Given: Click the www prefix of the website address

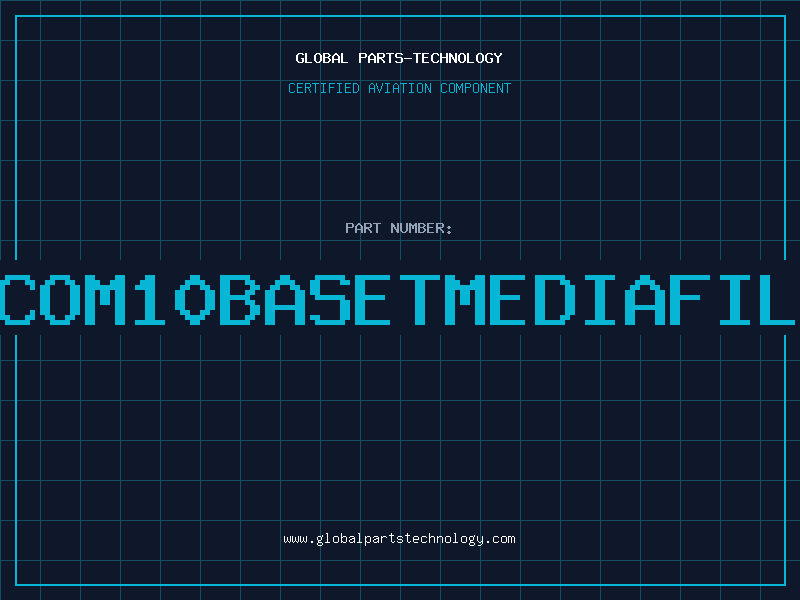Looking at the screenshot, I should pyautogui.click(x=295, y=539).
